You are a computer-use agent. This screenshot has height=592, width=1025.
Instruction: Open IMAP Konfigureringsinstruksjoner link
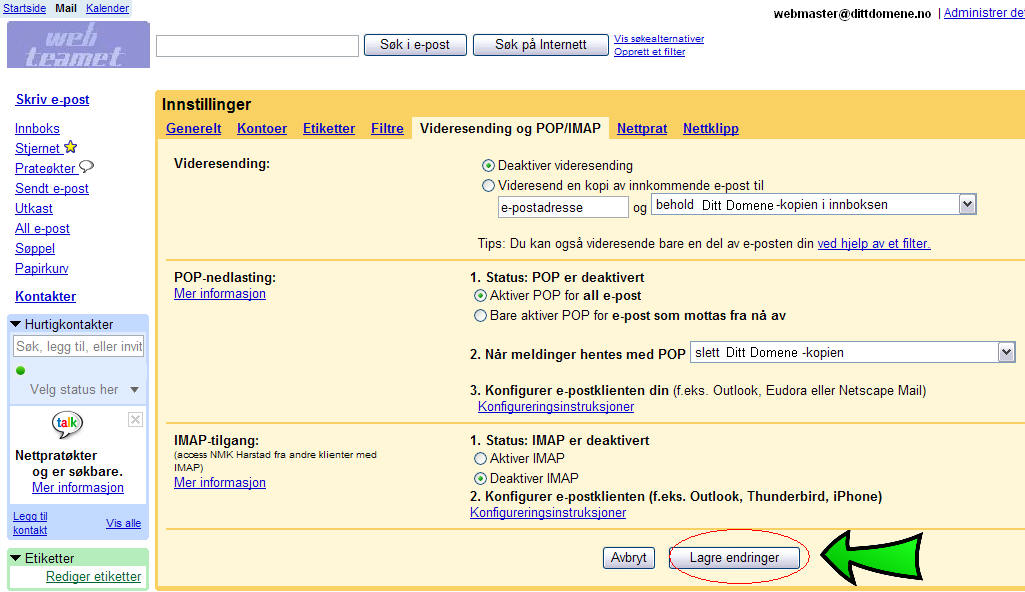click(x=548, y=513)
